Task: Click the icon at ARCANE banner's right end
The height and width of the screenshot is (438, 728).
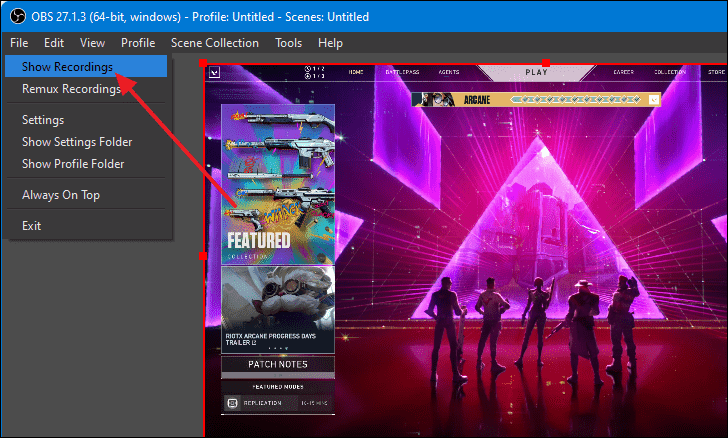Action: click(654, 99)
